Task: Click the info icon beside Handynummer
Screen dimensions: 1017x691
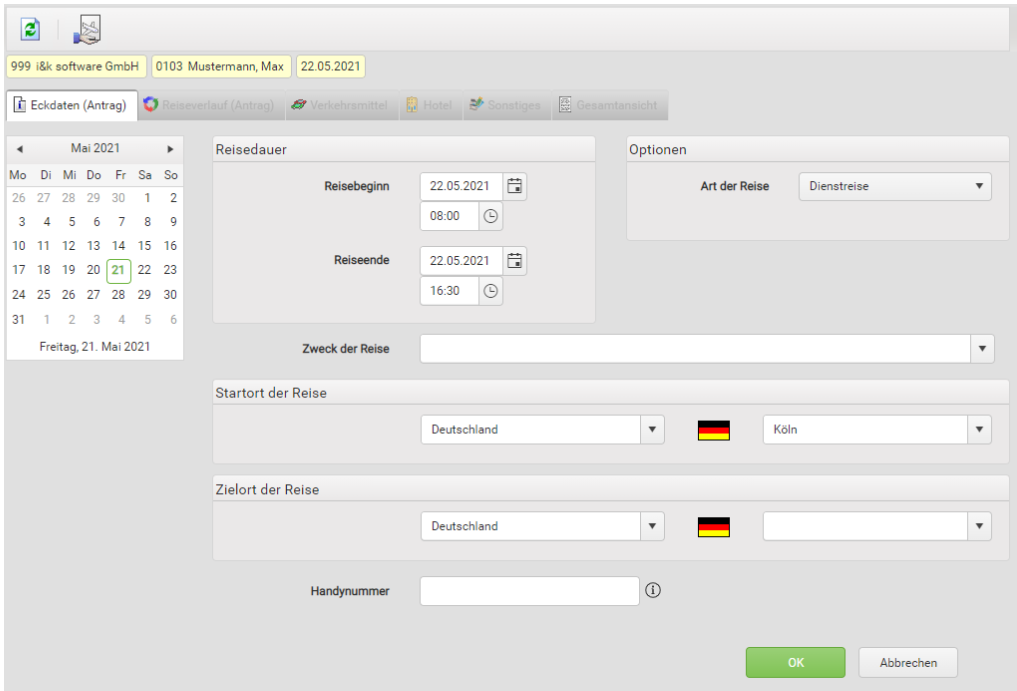Action: pos(654,591)
